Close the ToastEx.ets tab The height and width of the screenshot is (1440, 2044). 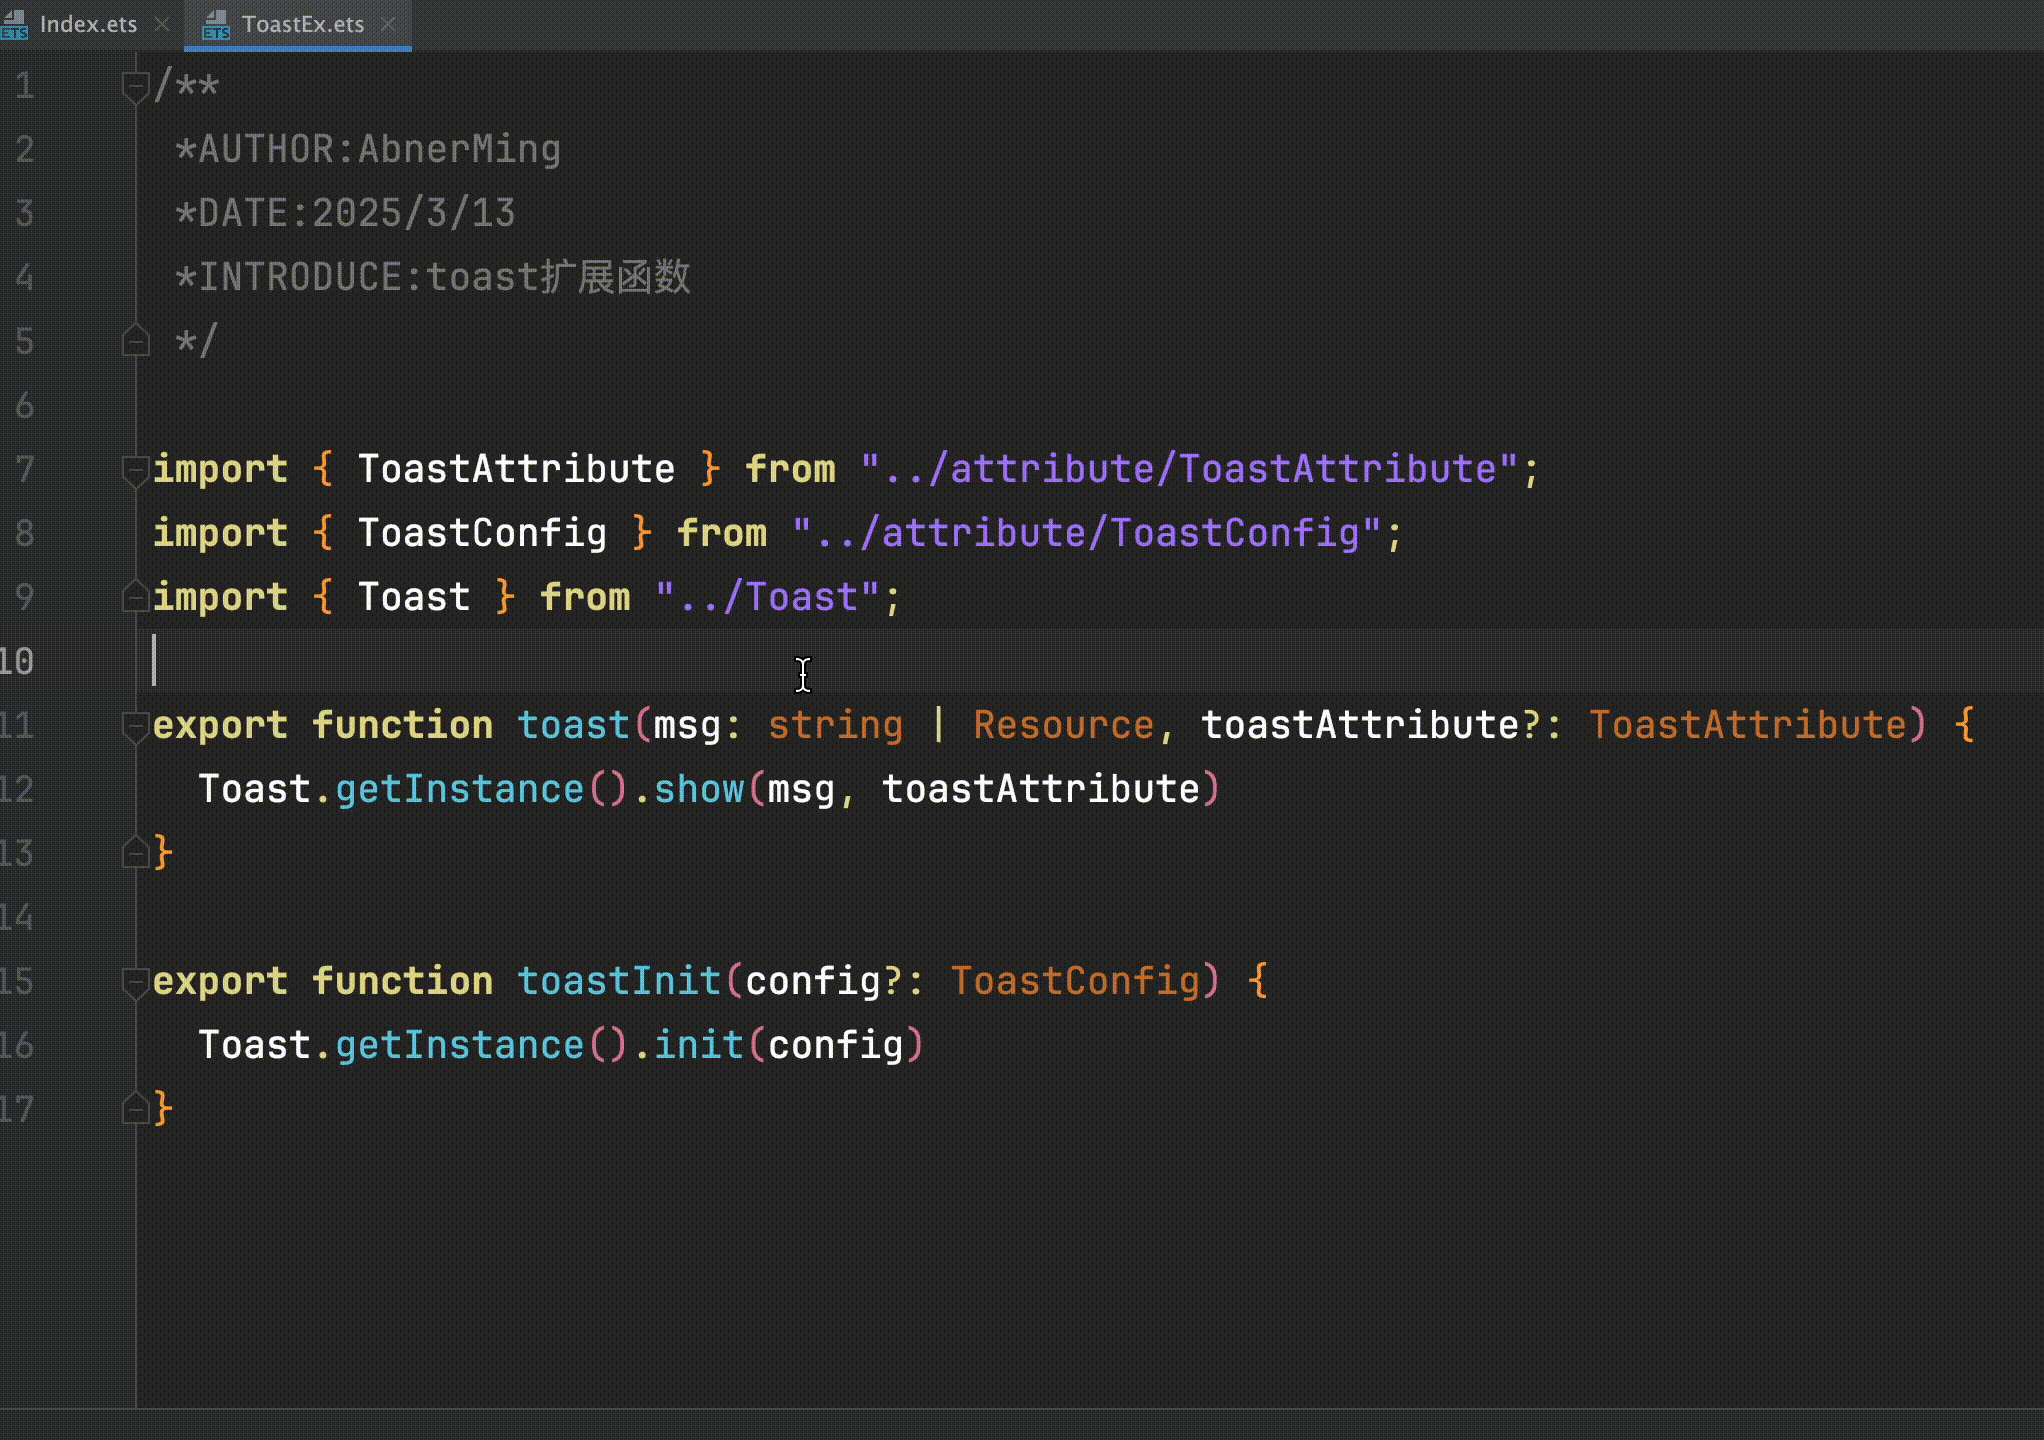point(389,24)
